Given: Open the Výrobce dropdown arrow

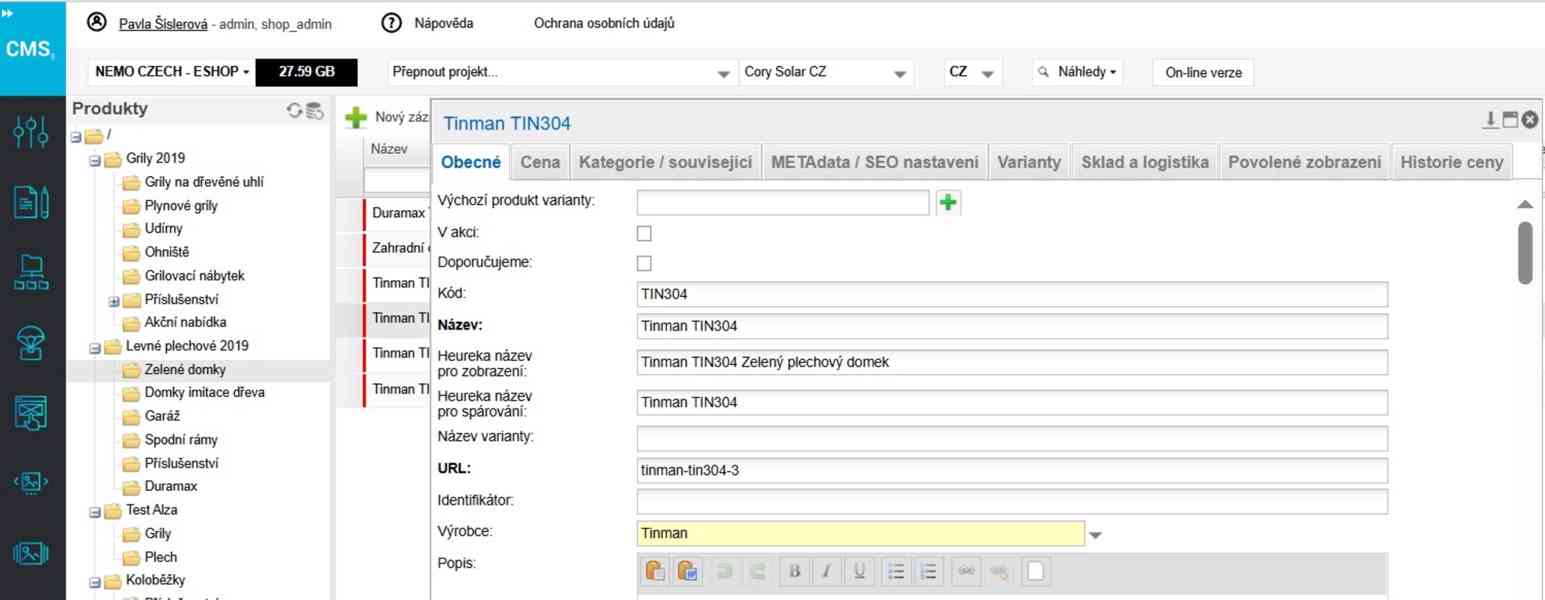Looking at the screenshot, I should pyautogui.click(x=1095, y=535).
